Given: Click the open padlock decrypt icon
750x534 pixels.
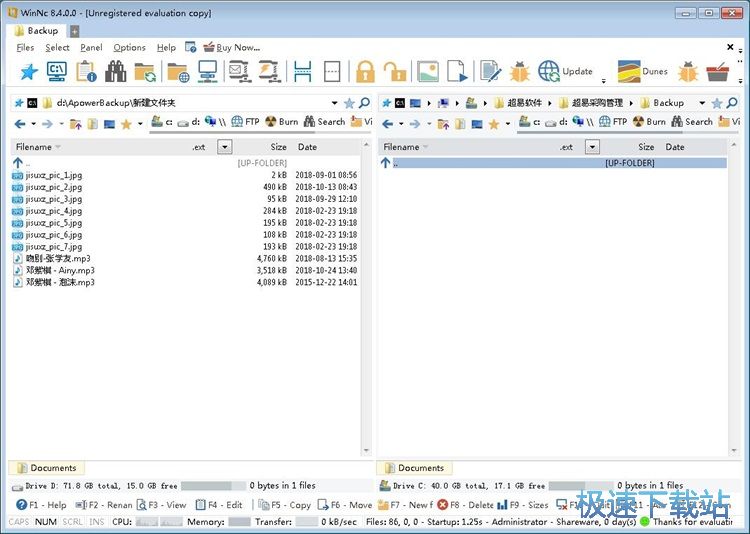Looking at the screenshot, I should click(x=395, y=71).
